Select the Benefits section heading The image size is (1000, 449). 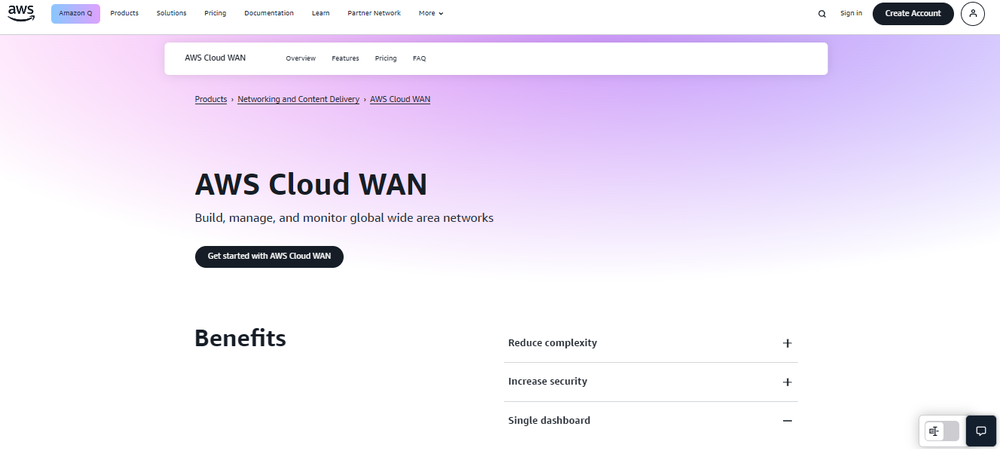[x=240, y=338]
